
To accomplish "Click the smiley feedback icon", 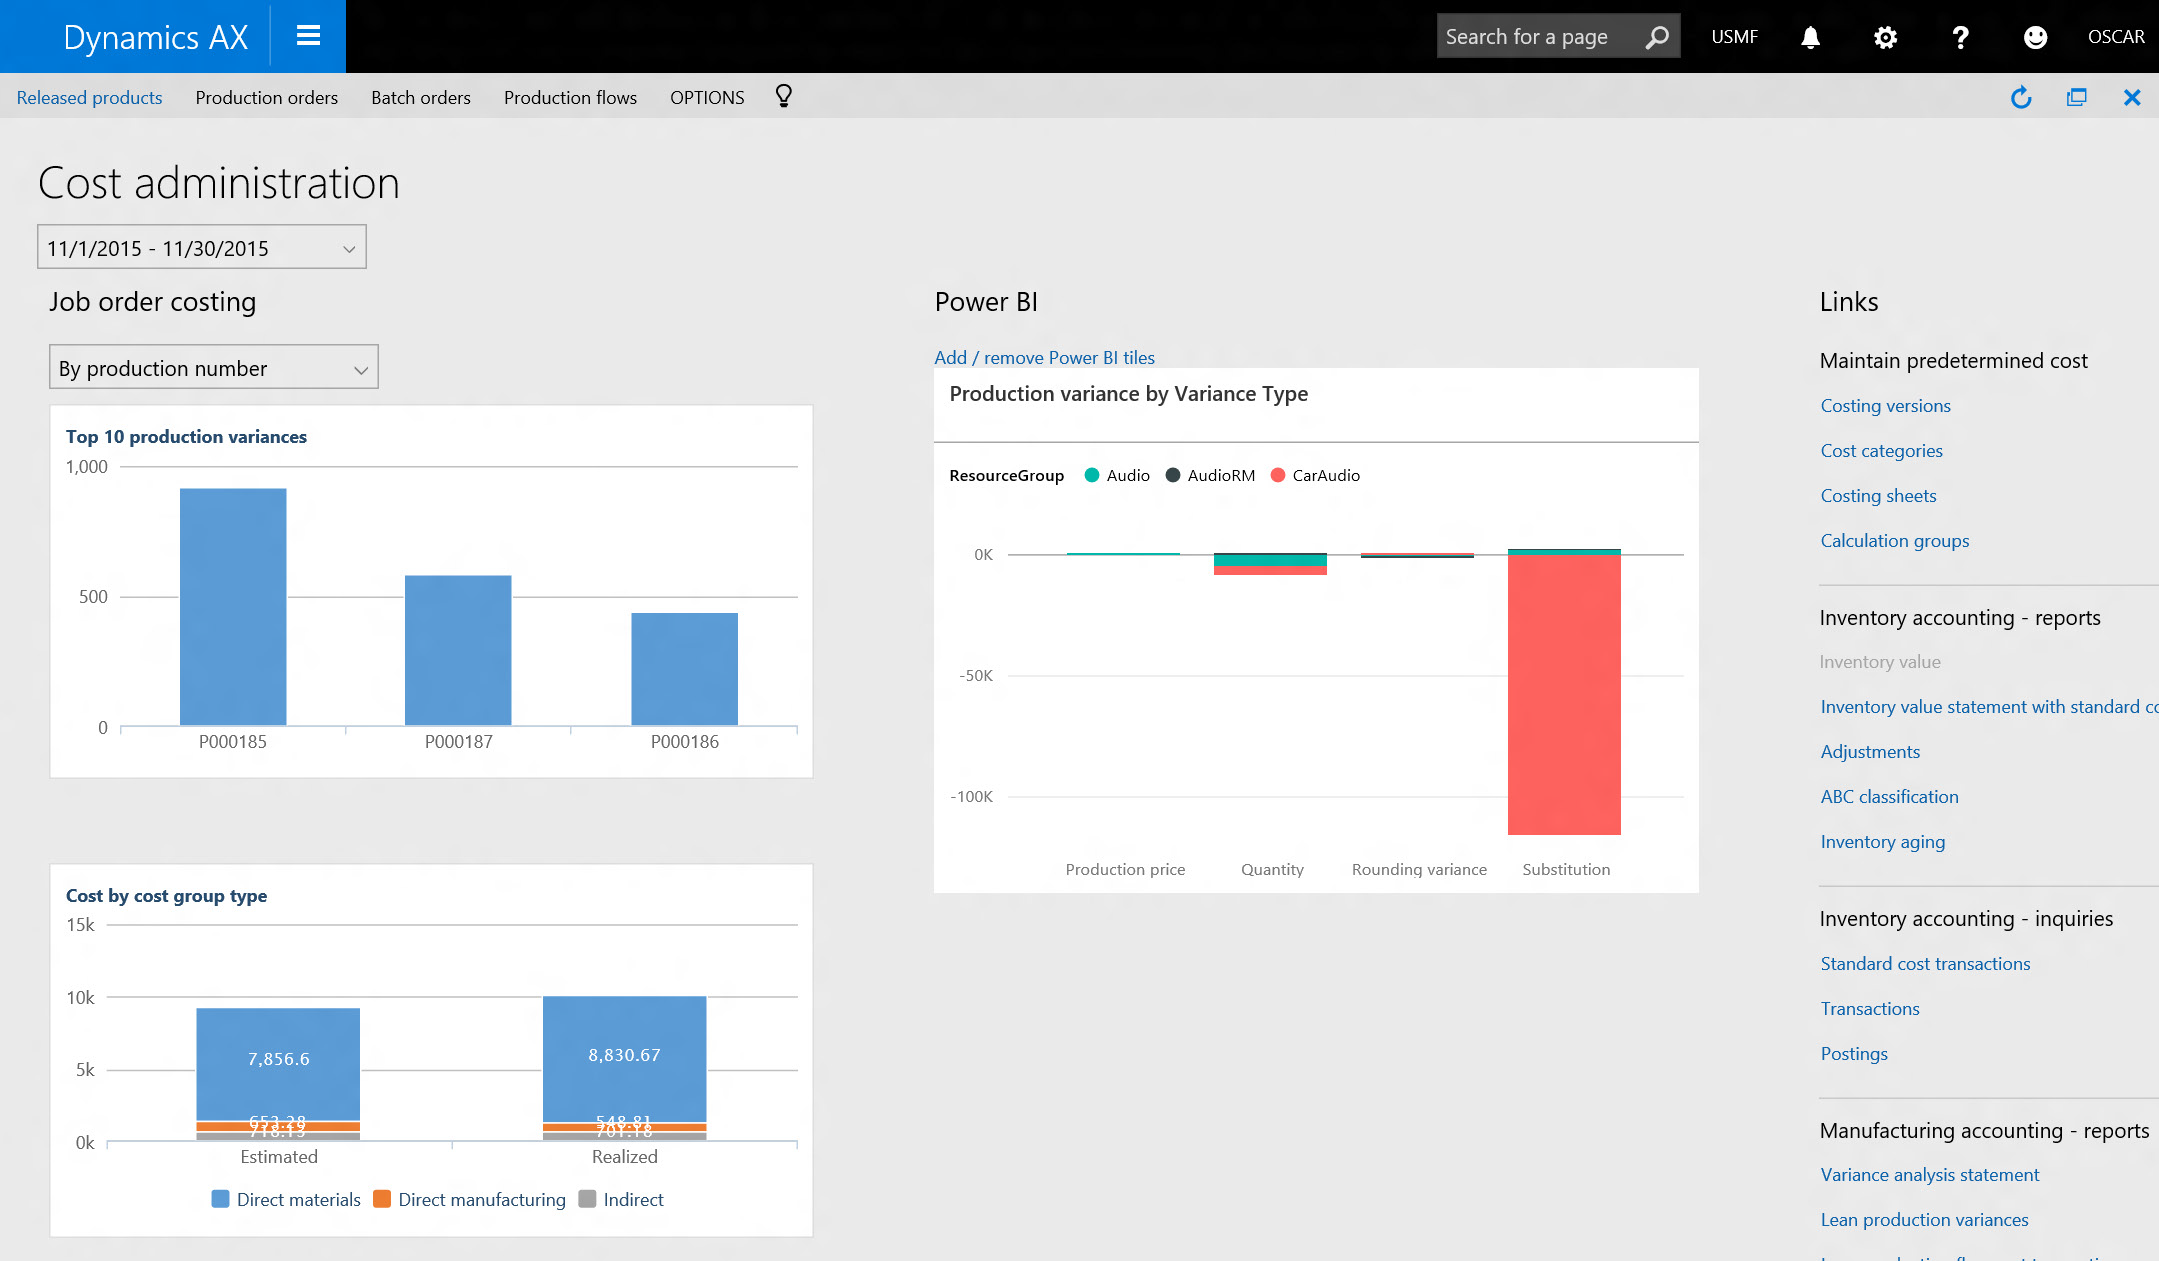I will point(2035,37).
